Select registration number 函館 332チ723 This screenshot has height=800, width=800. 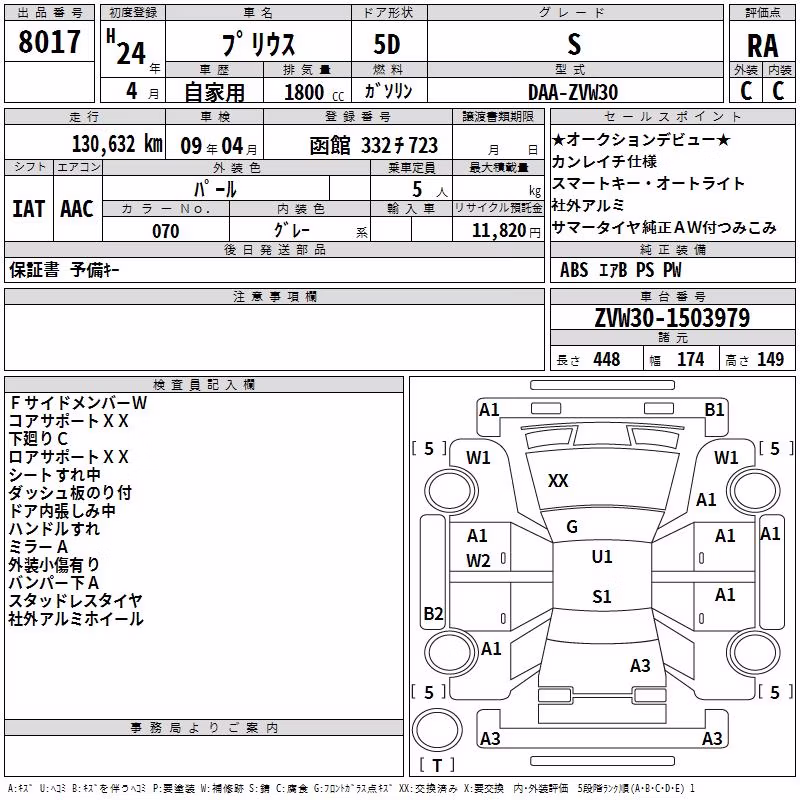click(x=373, y=146)
